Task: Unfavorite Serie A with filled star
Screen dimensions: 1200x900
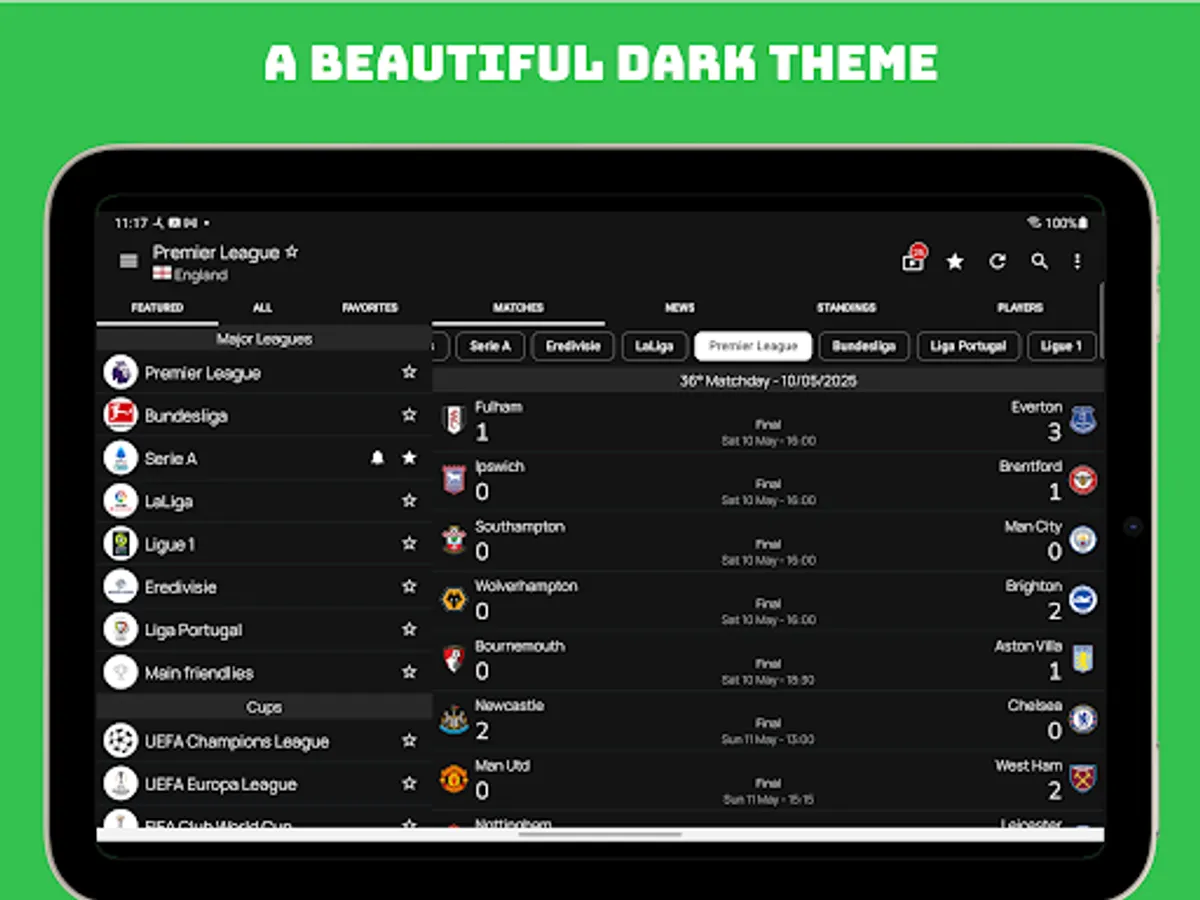Action: tap(409, 458)
